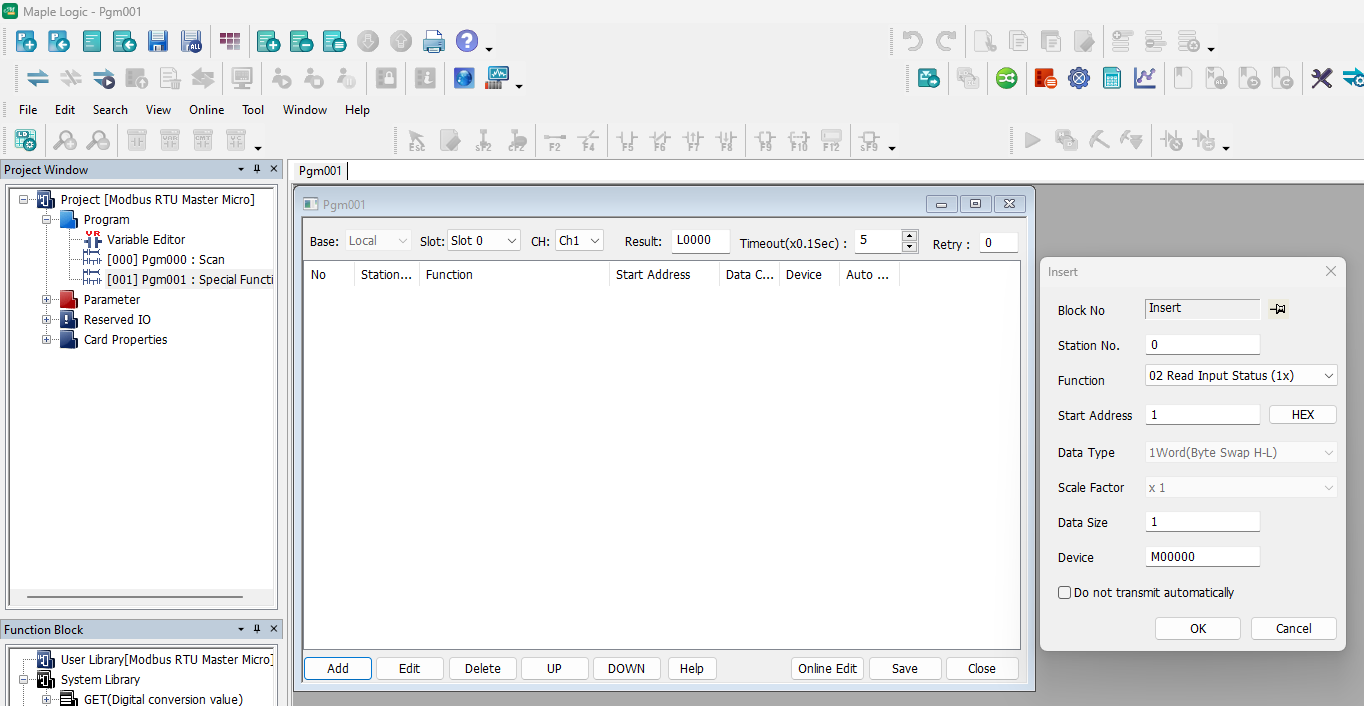Open the Online menu

point(206,110)
